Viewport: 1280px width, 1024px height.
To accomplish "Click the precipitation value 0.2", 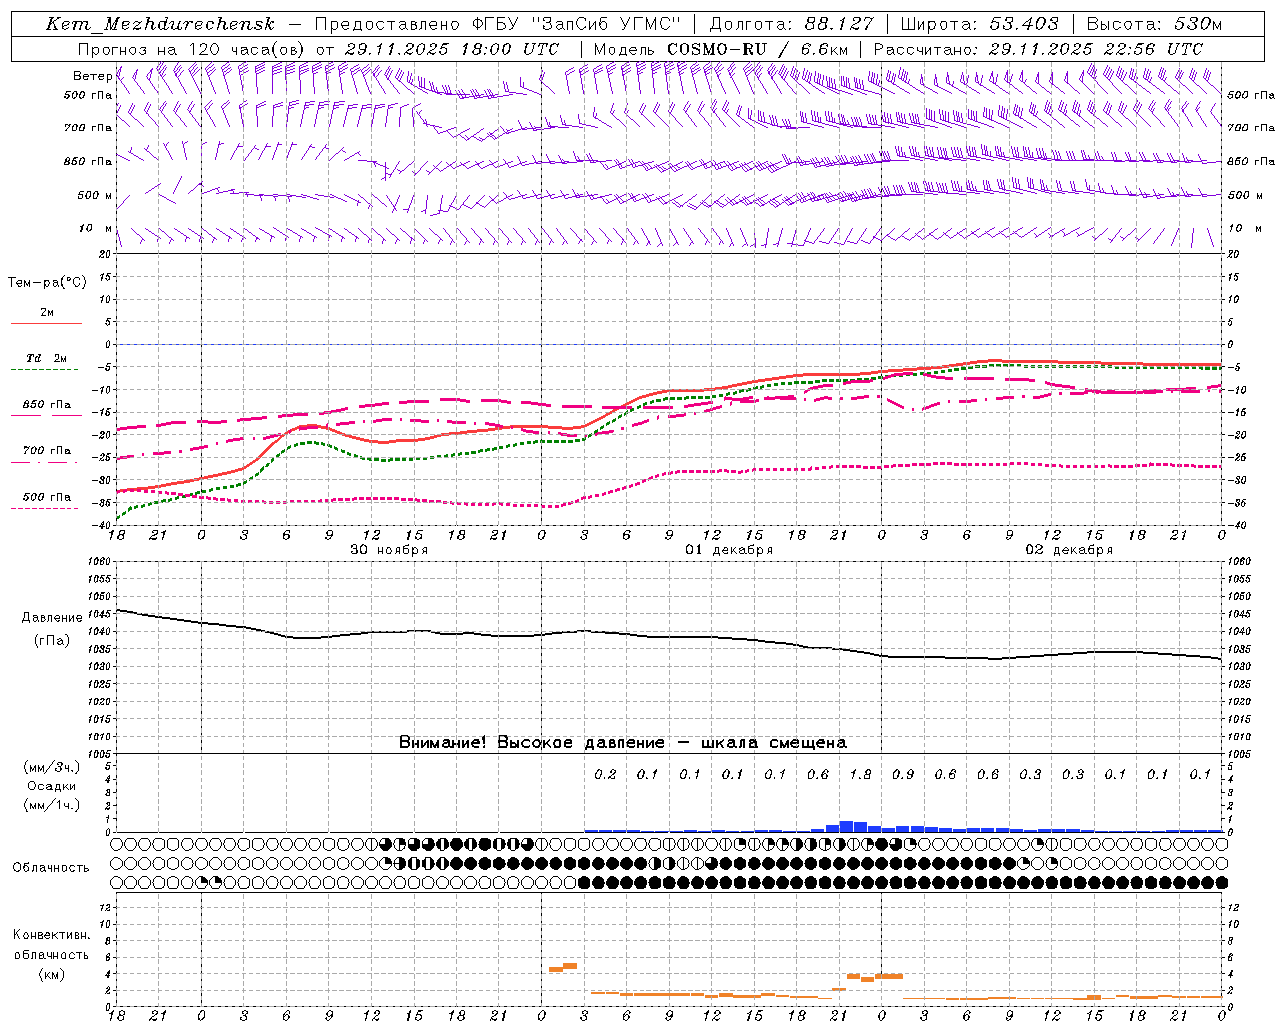I will tap(605, 775).
